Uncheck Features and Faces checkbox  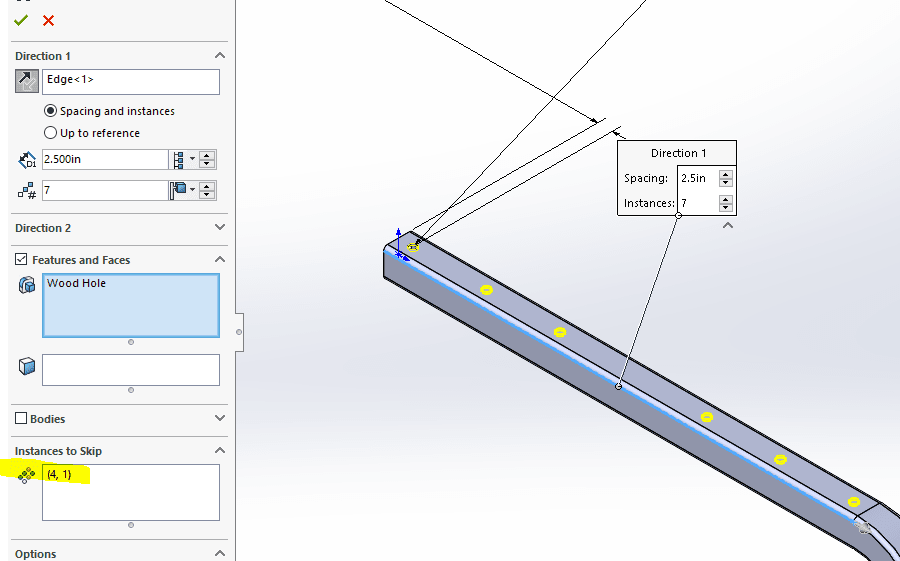point(21,259)
